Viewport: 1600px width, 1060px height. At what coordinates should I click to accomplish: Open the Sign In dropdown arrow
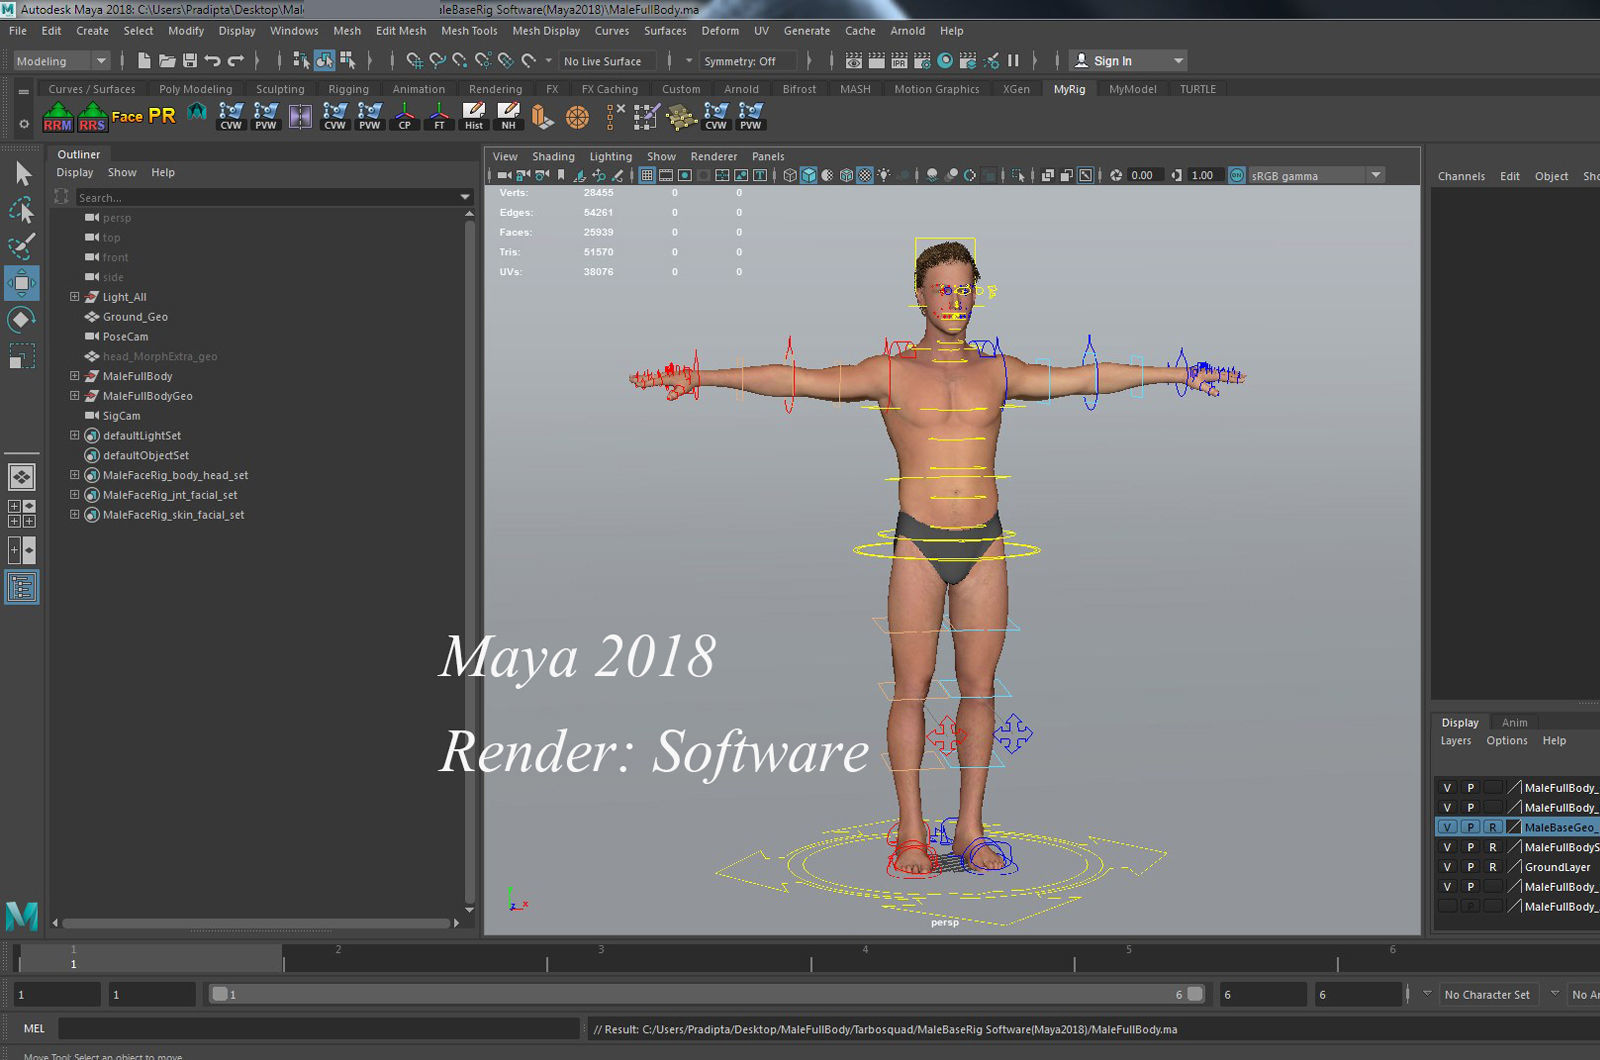1178,61
